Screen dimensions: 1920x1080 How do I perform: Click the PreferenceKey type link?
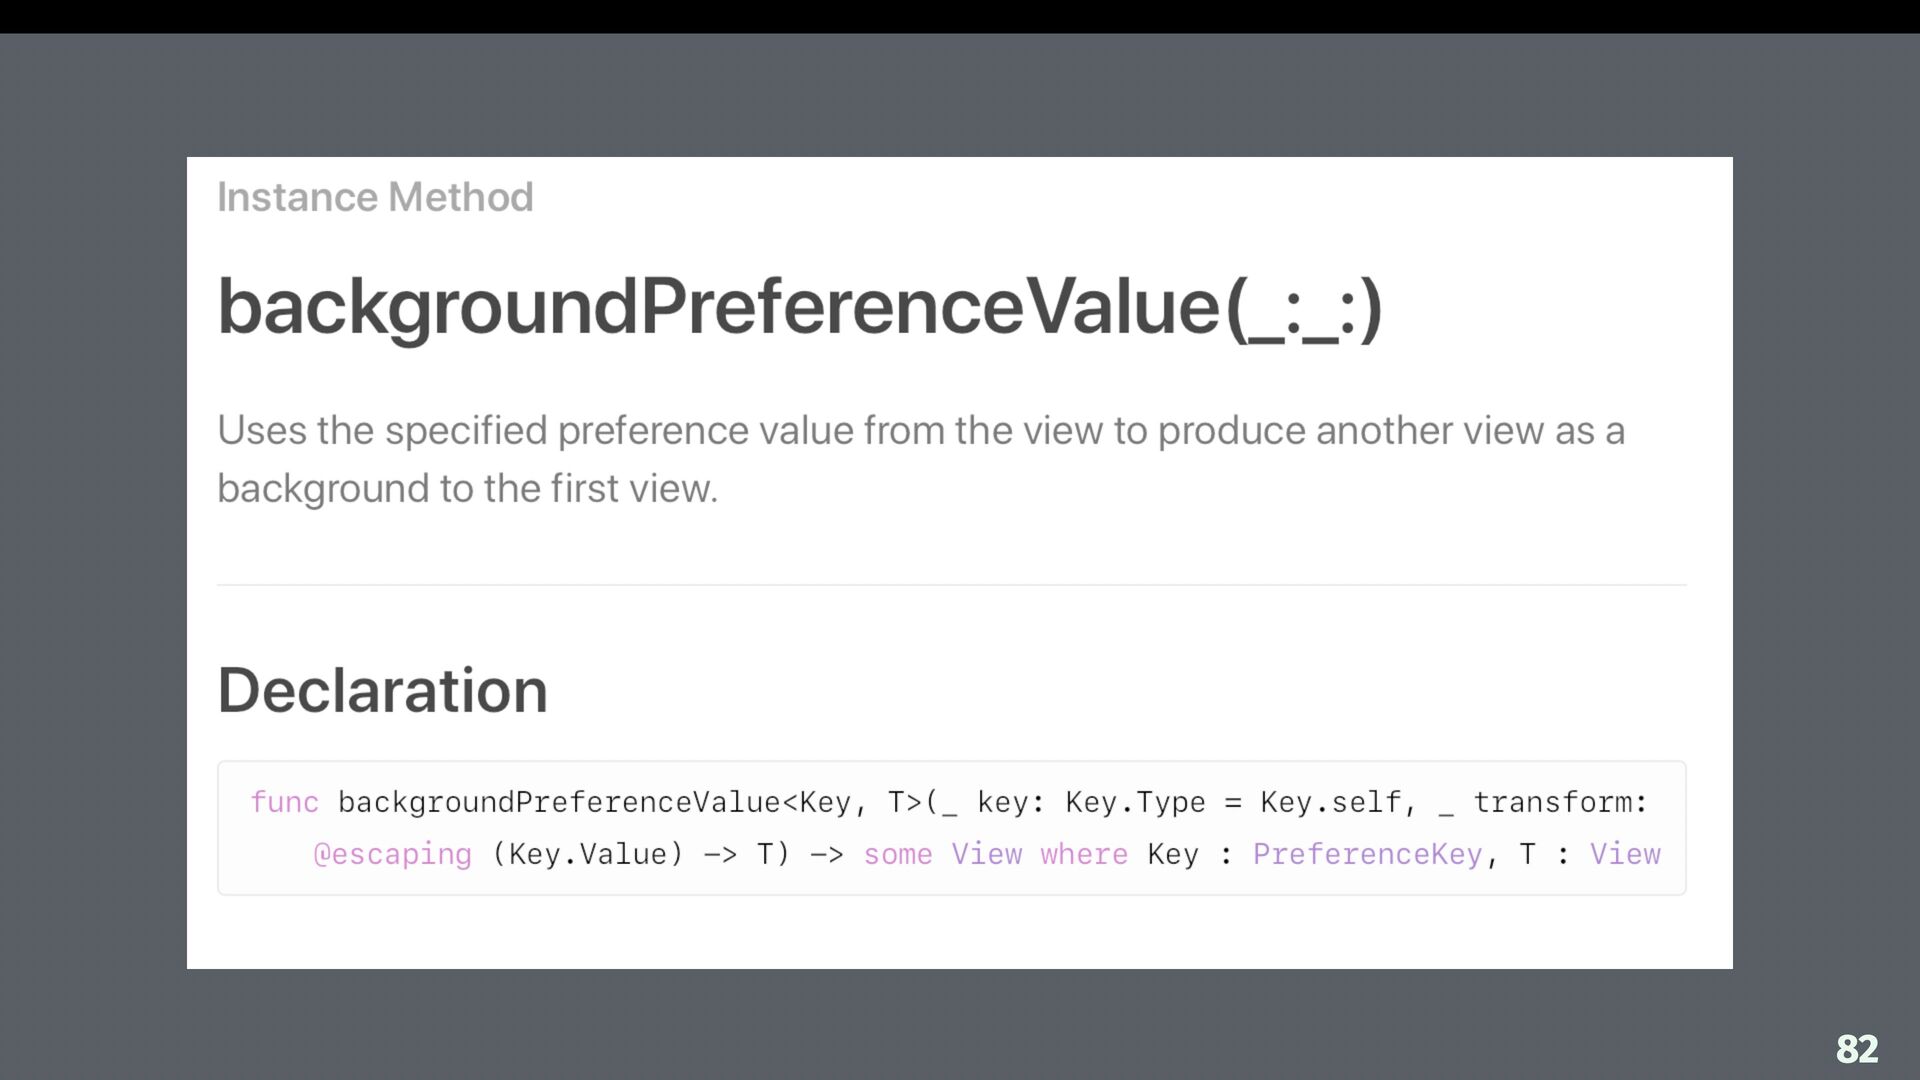1367,854
